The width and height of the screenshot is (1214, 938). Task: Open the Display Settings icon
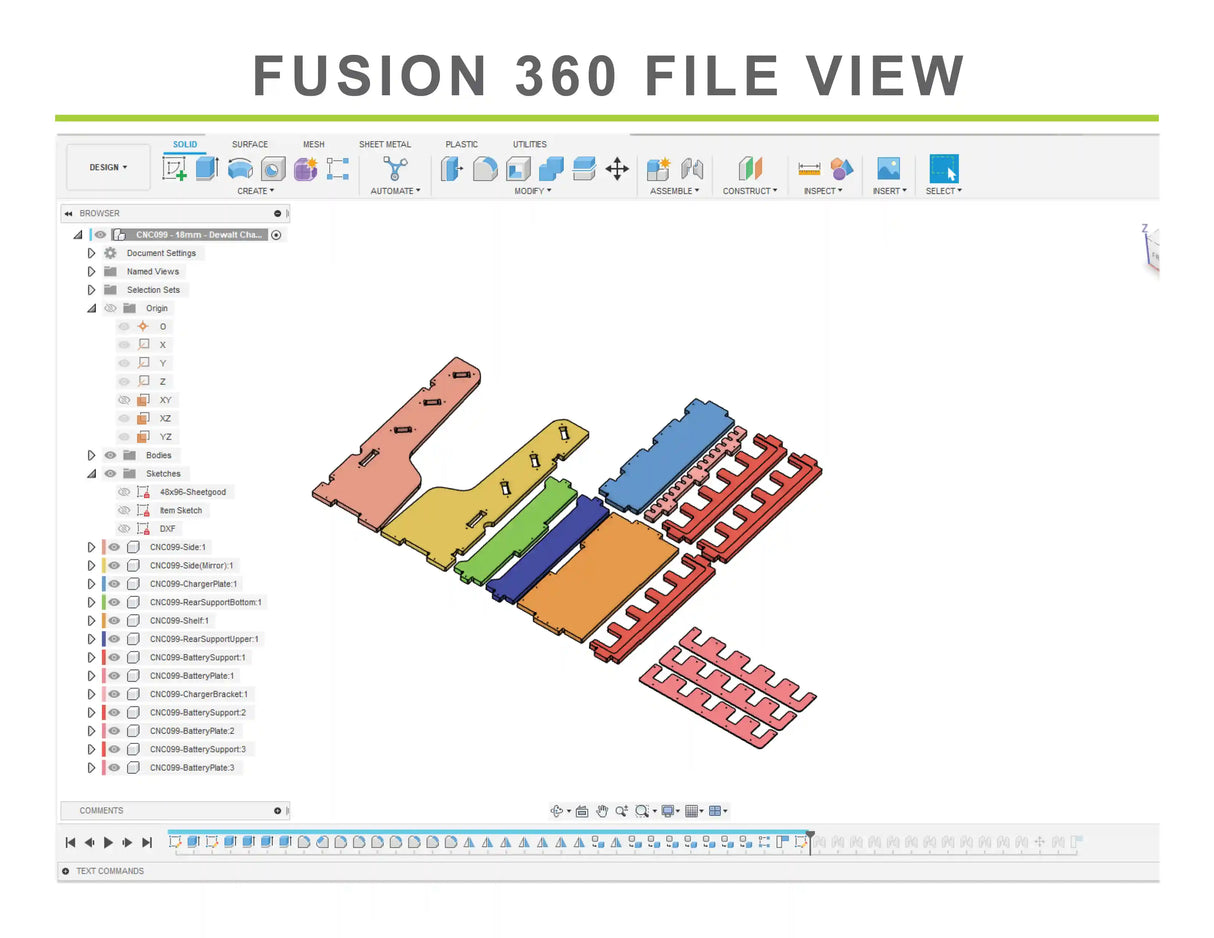click(669, 811)
